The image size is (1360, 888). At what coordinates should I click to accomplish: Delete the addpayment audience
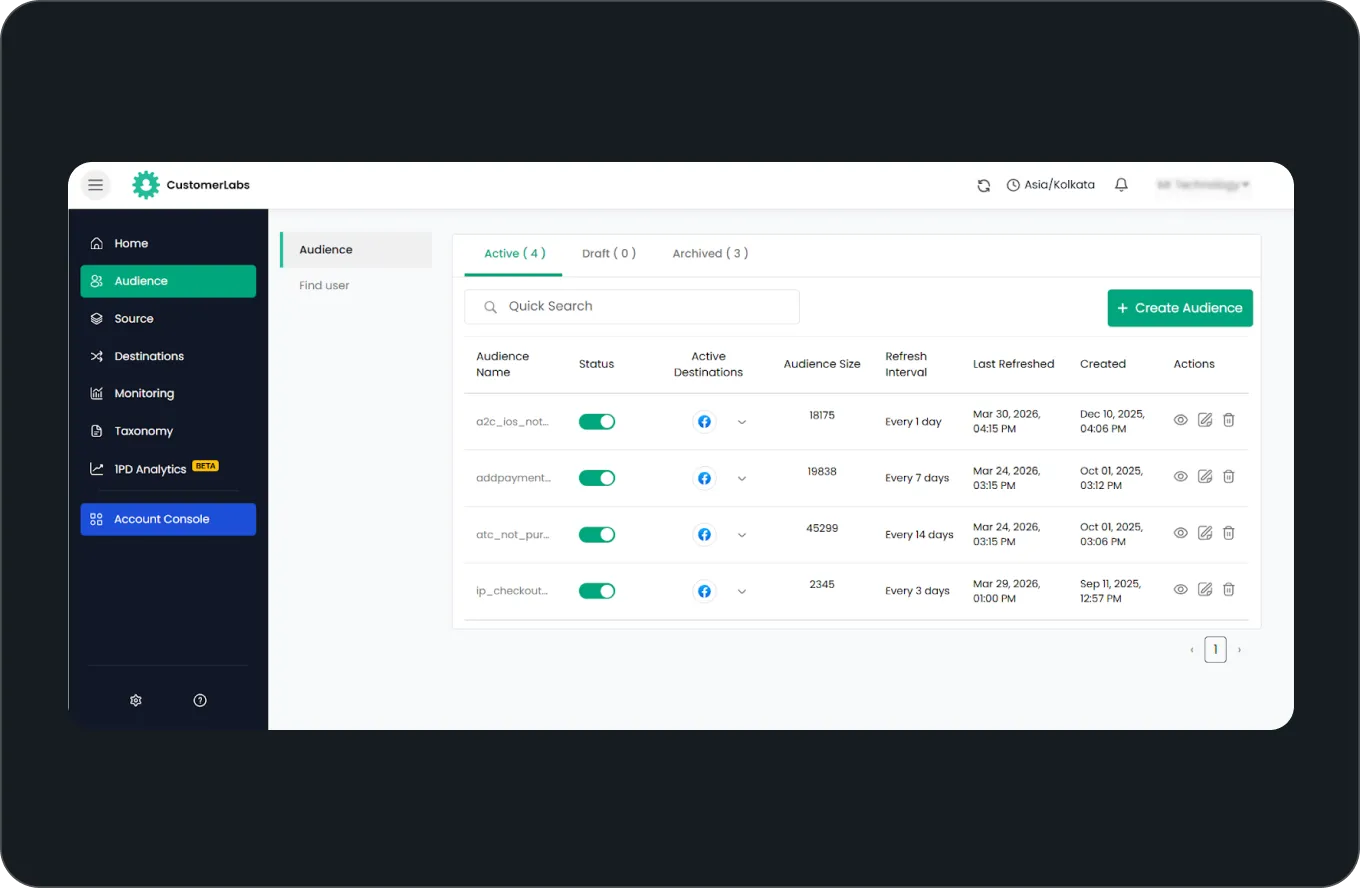point(1229,476)
